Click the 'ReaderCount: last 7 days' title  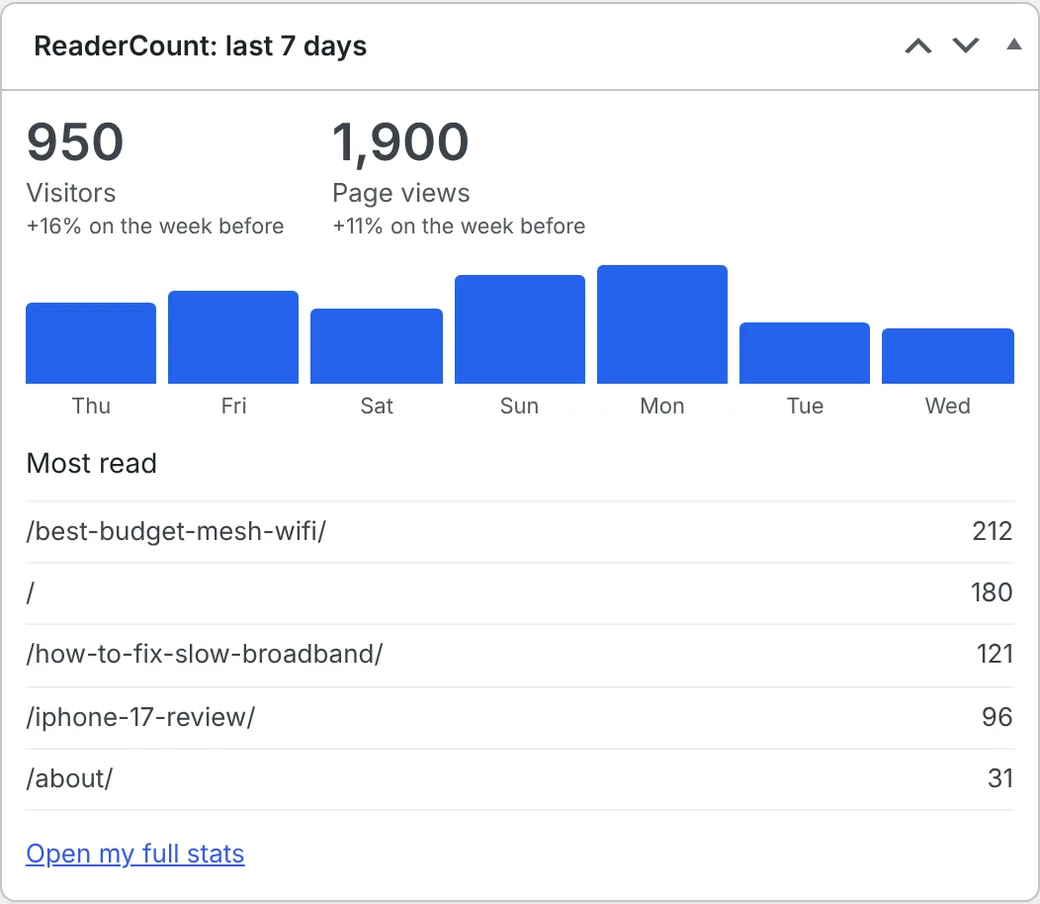[200, 46]
